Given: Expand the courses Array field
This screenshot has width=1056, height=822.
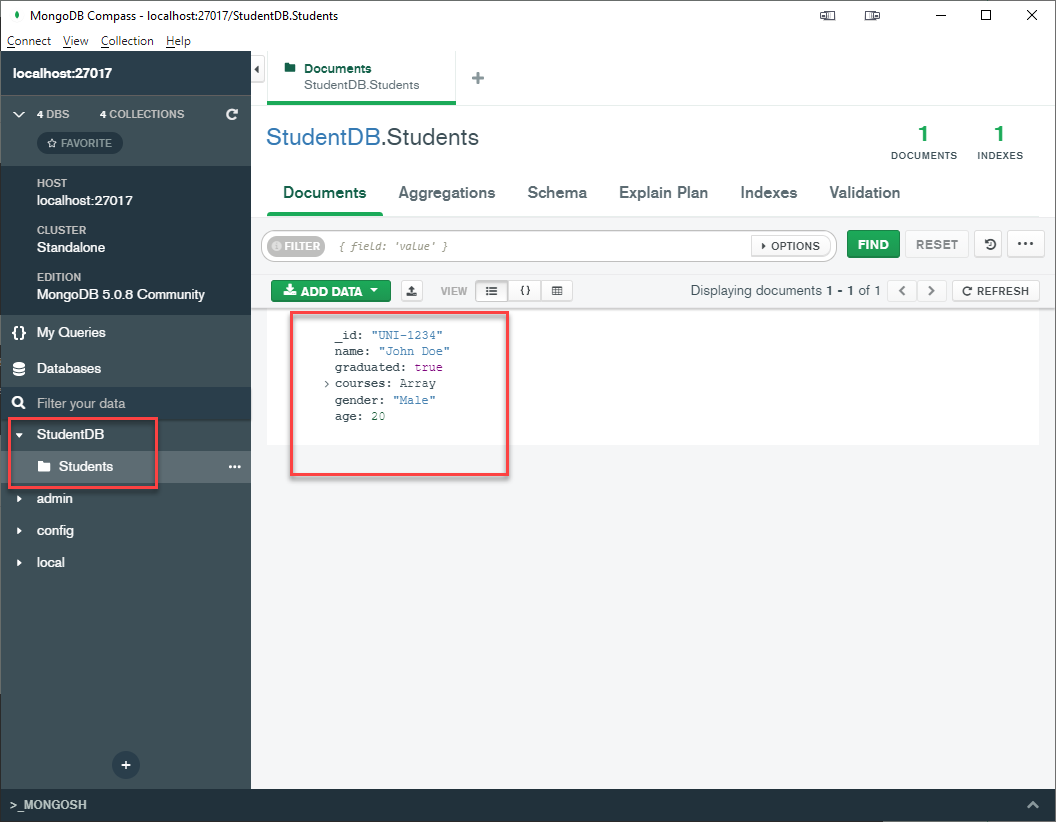Looking at the screenshot, I should [327, 384].
